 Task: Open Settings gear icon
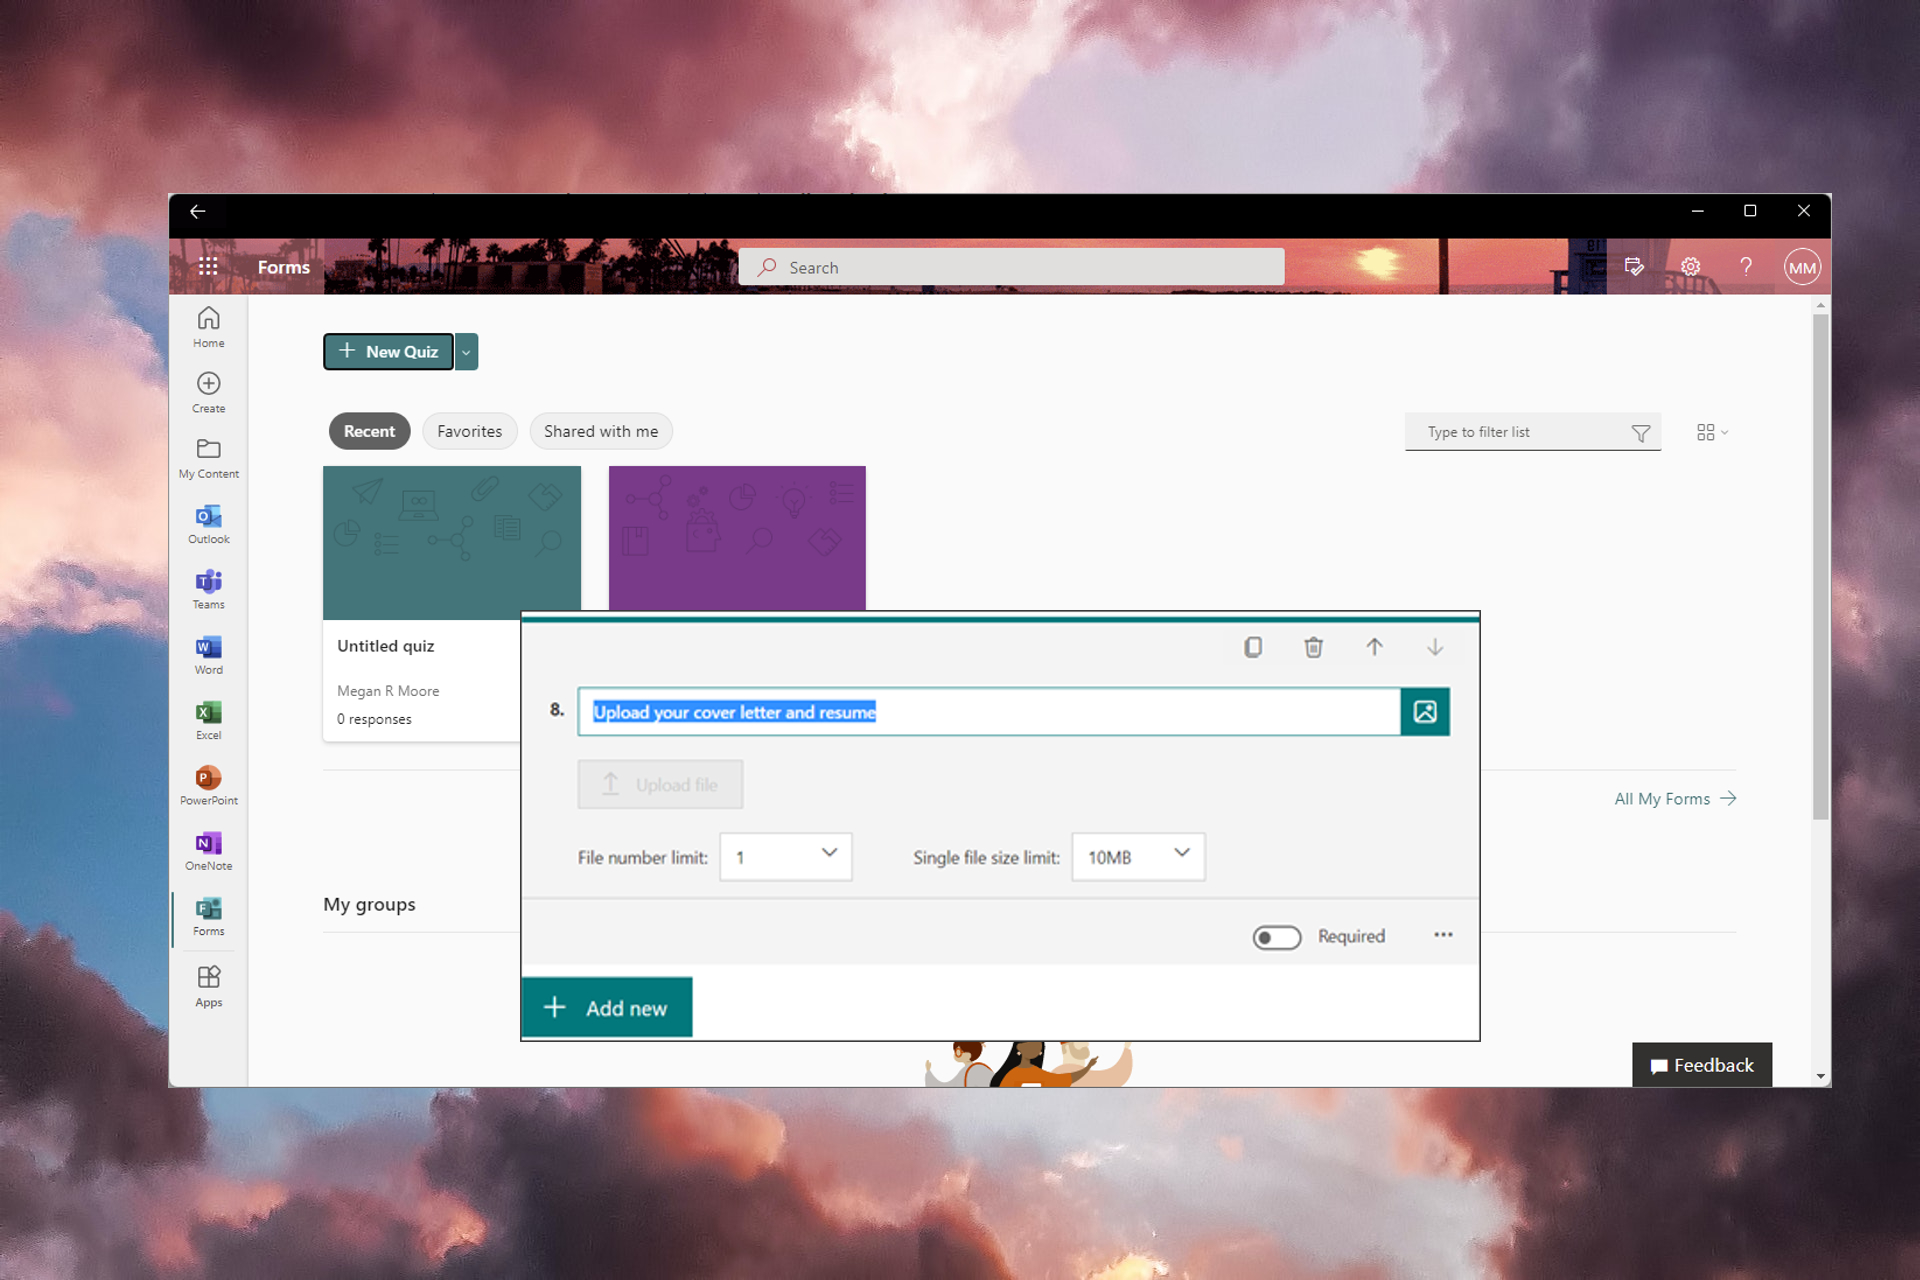click(1690, 267)
